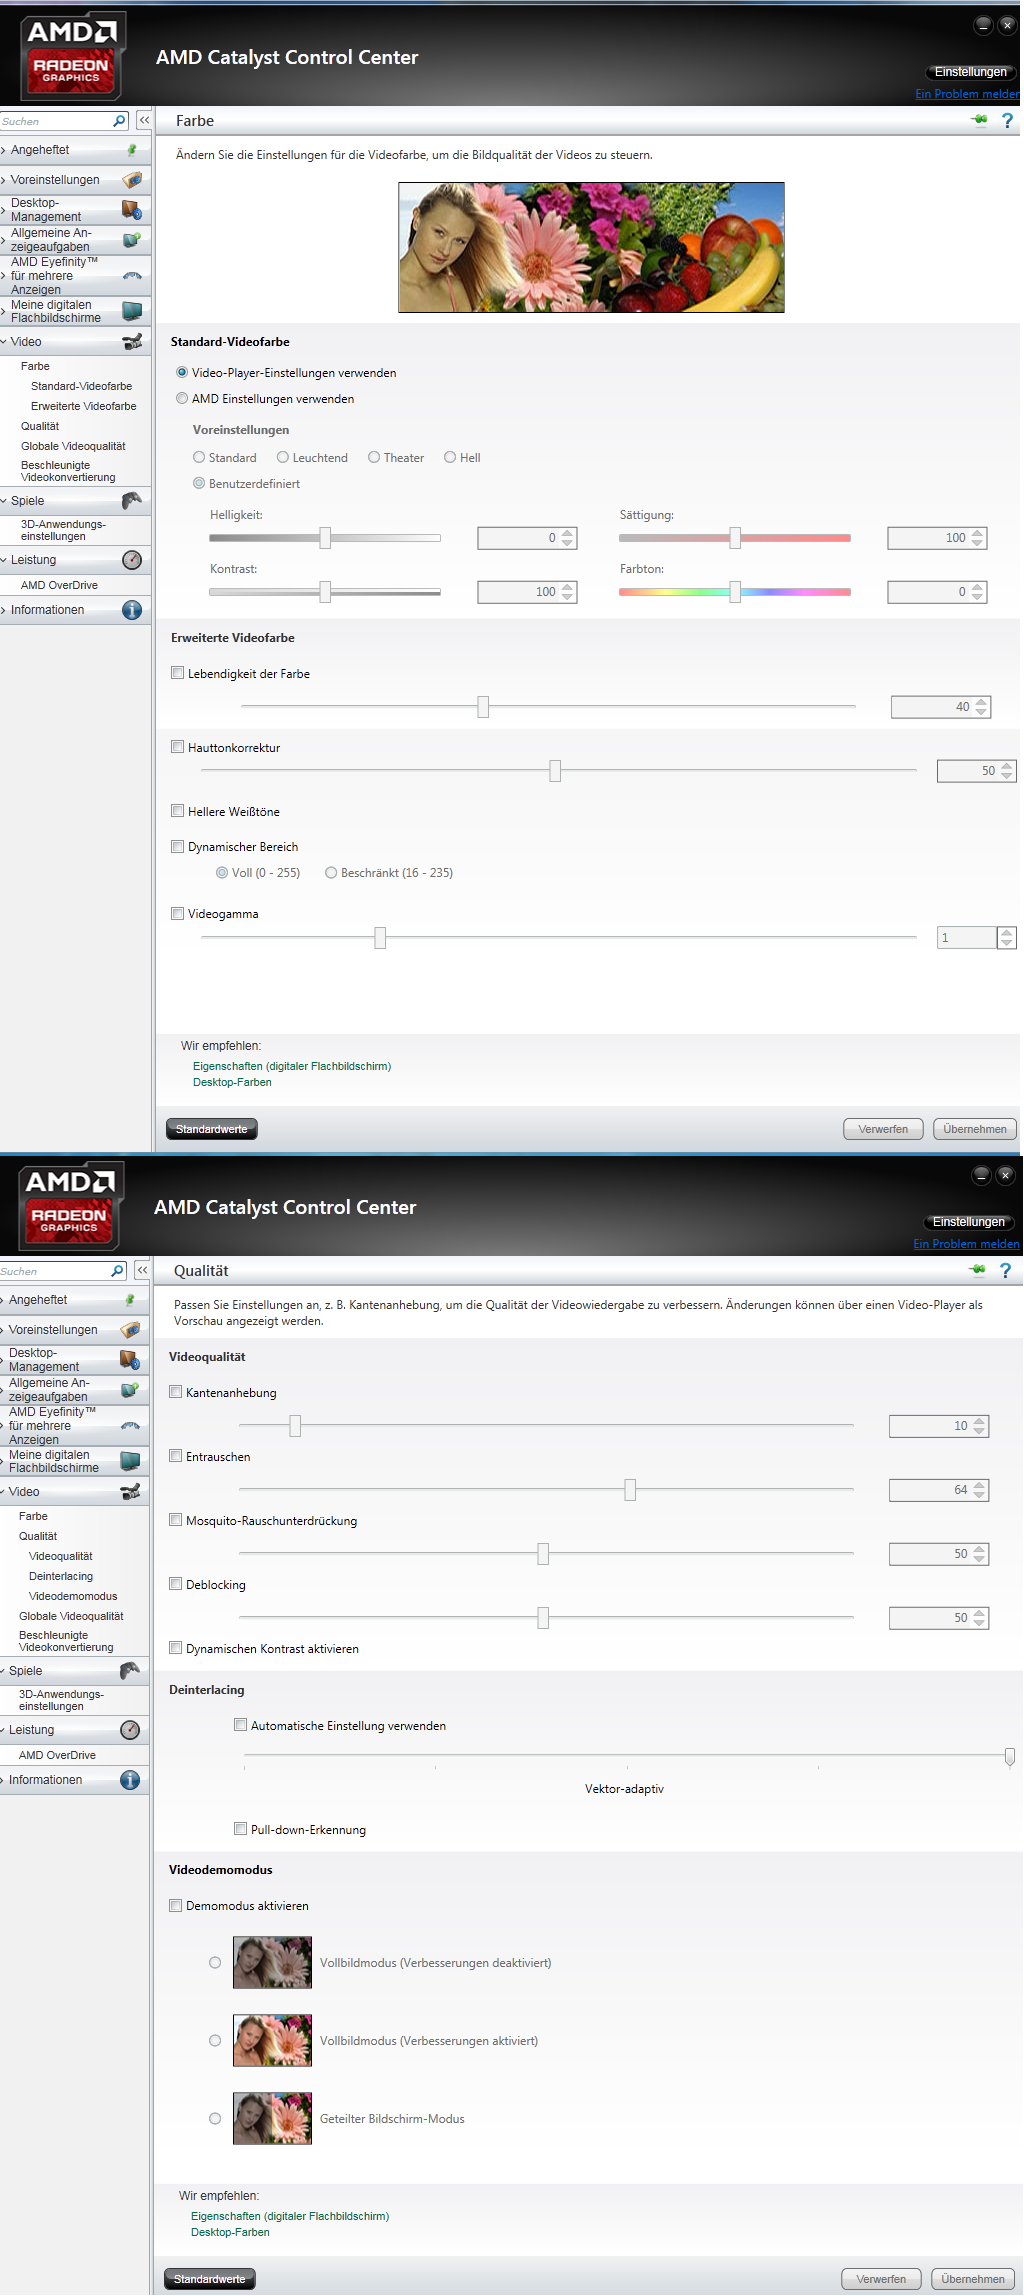This screenshot has width=1024, height=2296.
Task: Click the Sättigung slider handle
Action: tap(735, 538)
